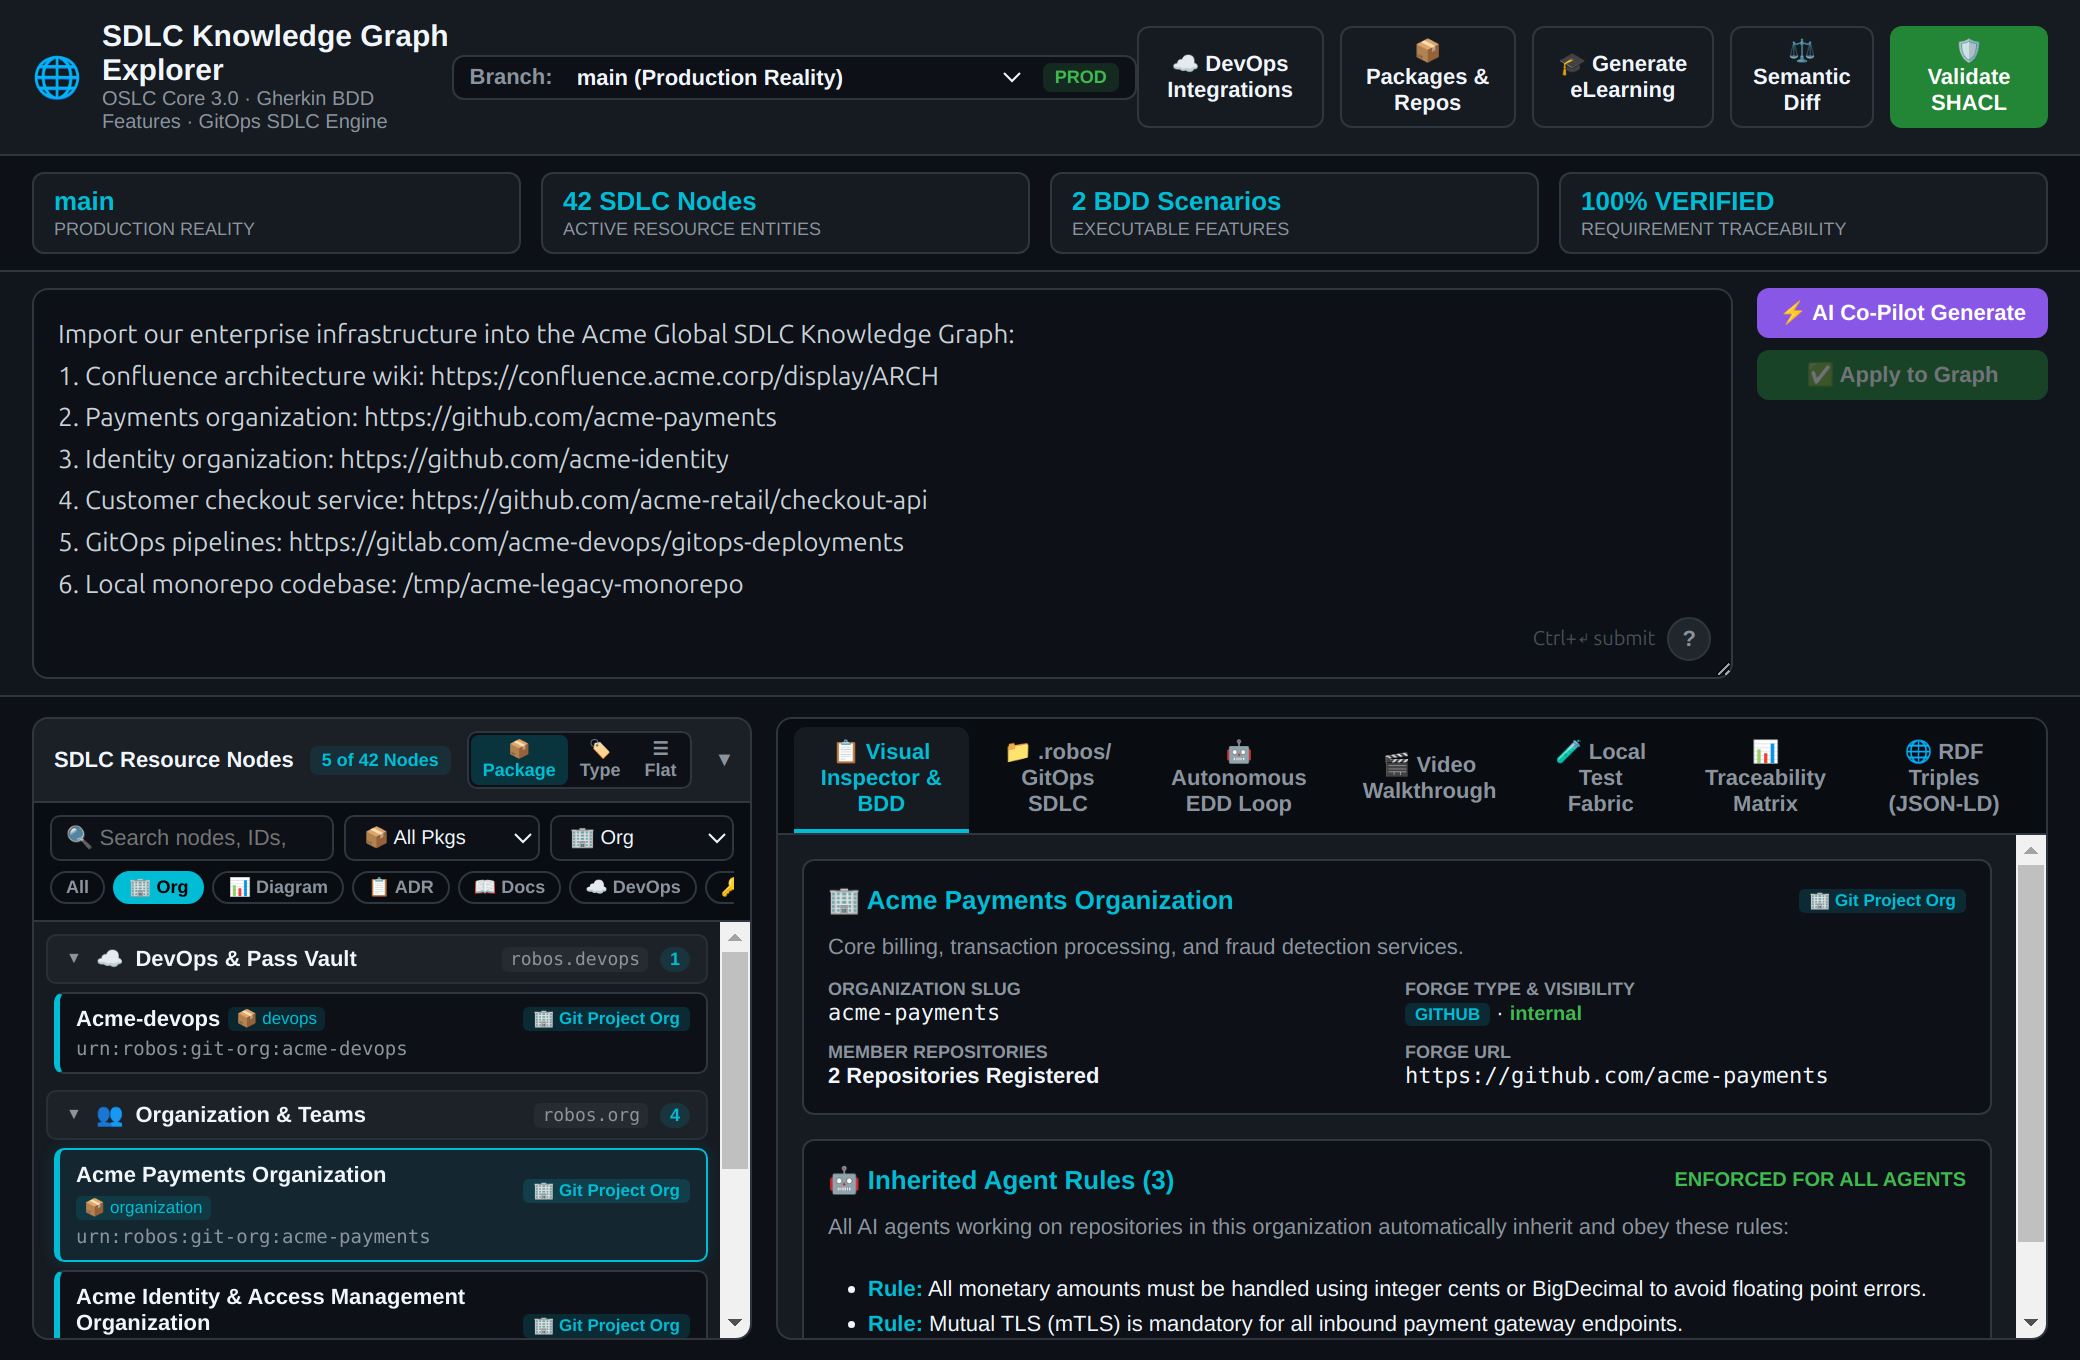This screenshot has width=2080, height=1360.
Task: Run Validate SHACL
Action: pyautogui.click(x=1968, y=77)
